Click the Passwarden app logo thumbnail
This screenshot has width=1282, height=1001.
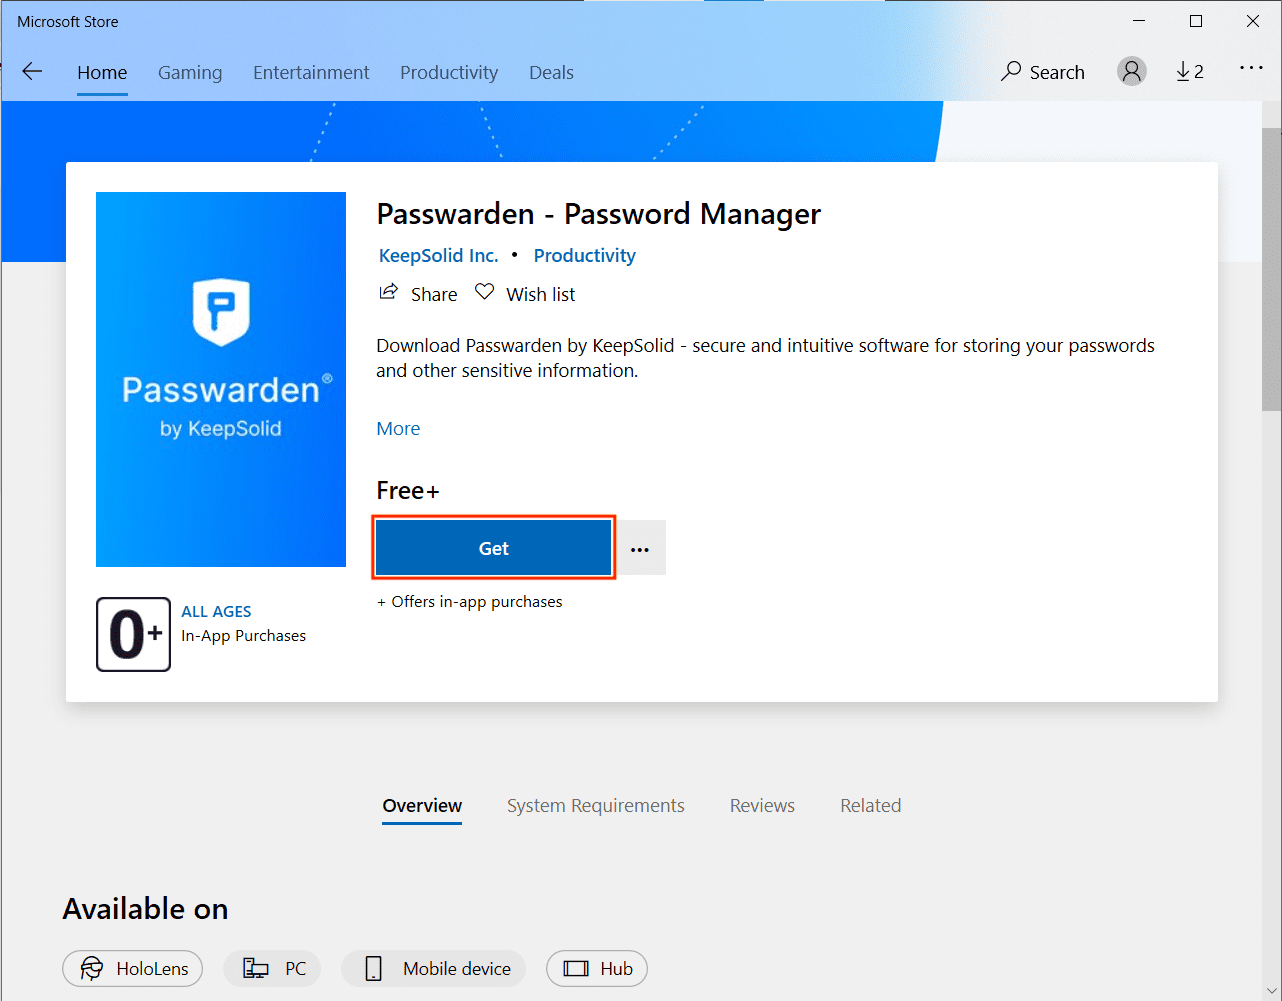221,379
